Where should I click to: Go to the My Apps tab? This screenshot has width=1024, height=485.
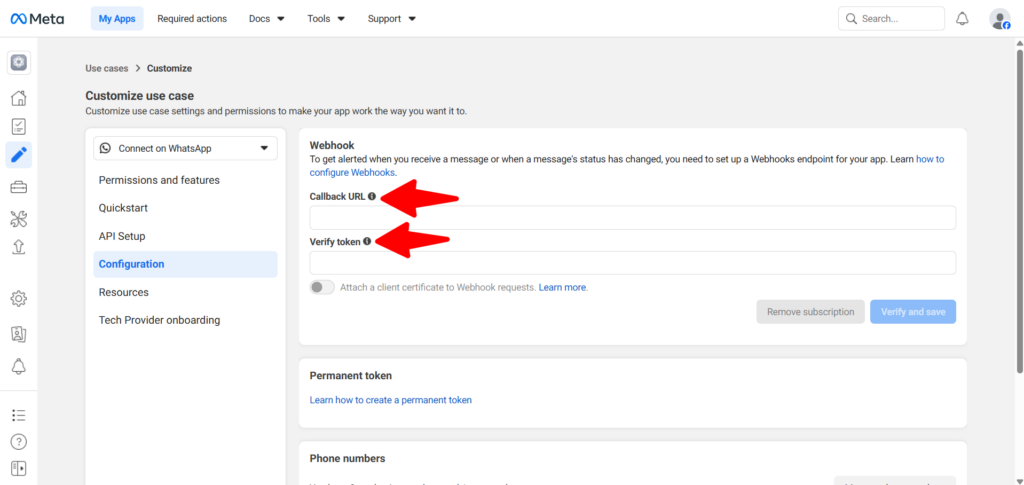click(117, 19)
